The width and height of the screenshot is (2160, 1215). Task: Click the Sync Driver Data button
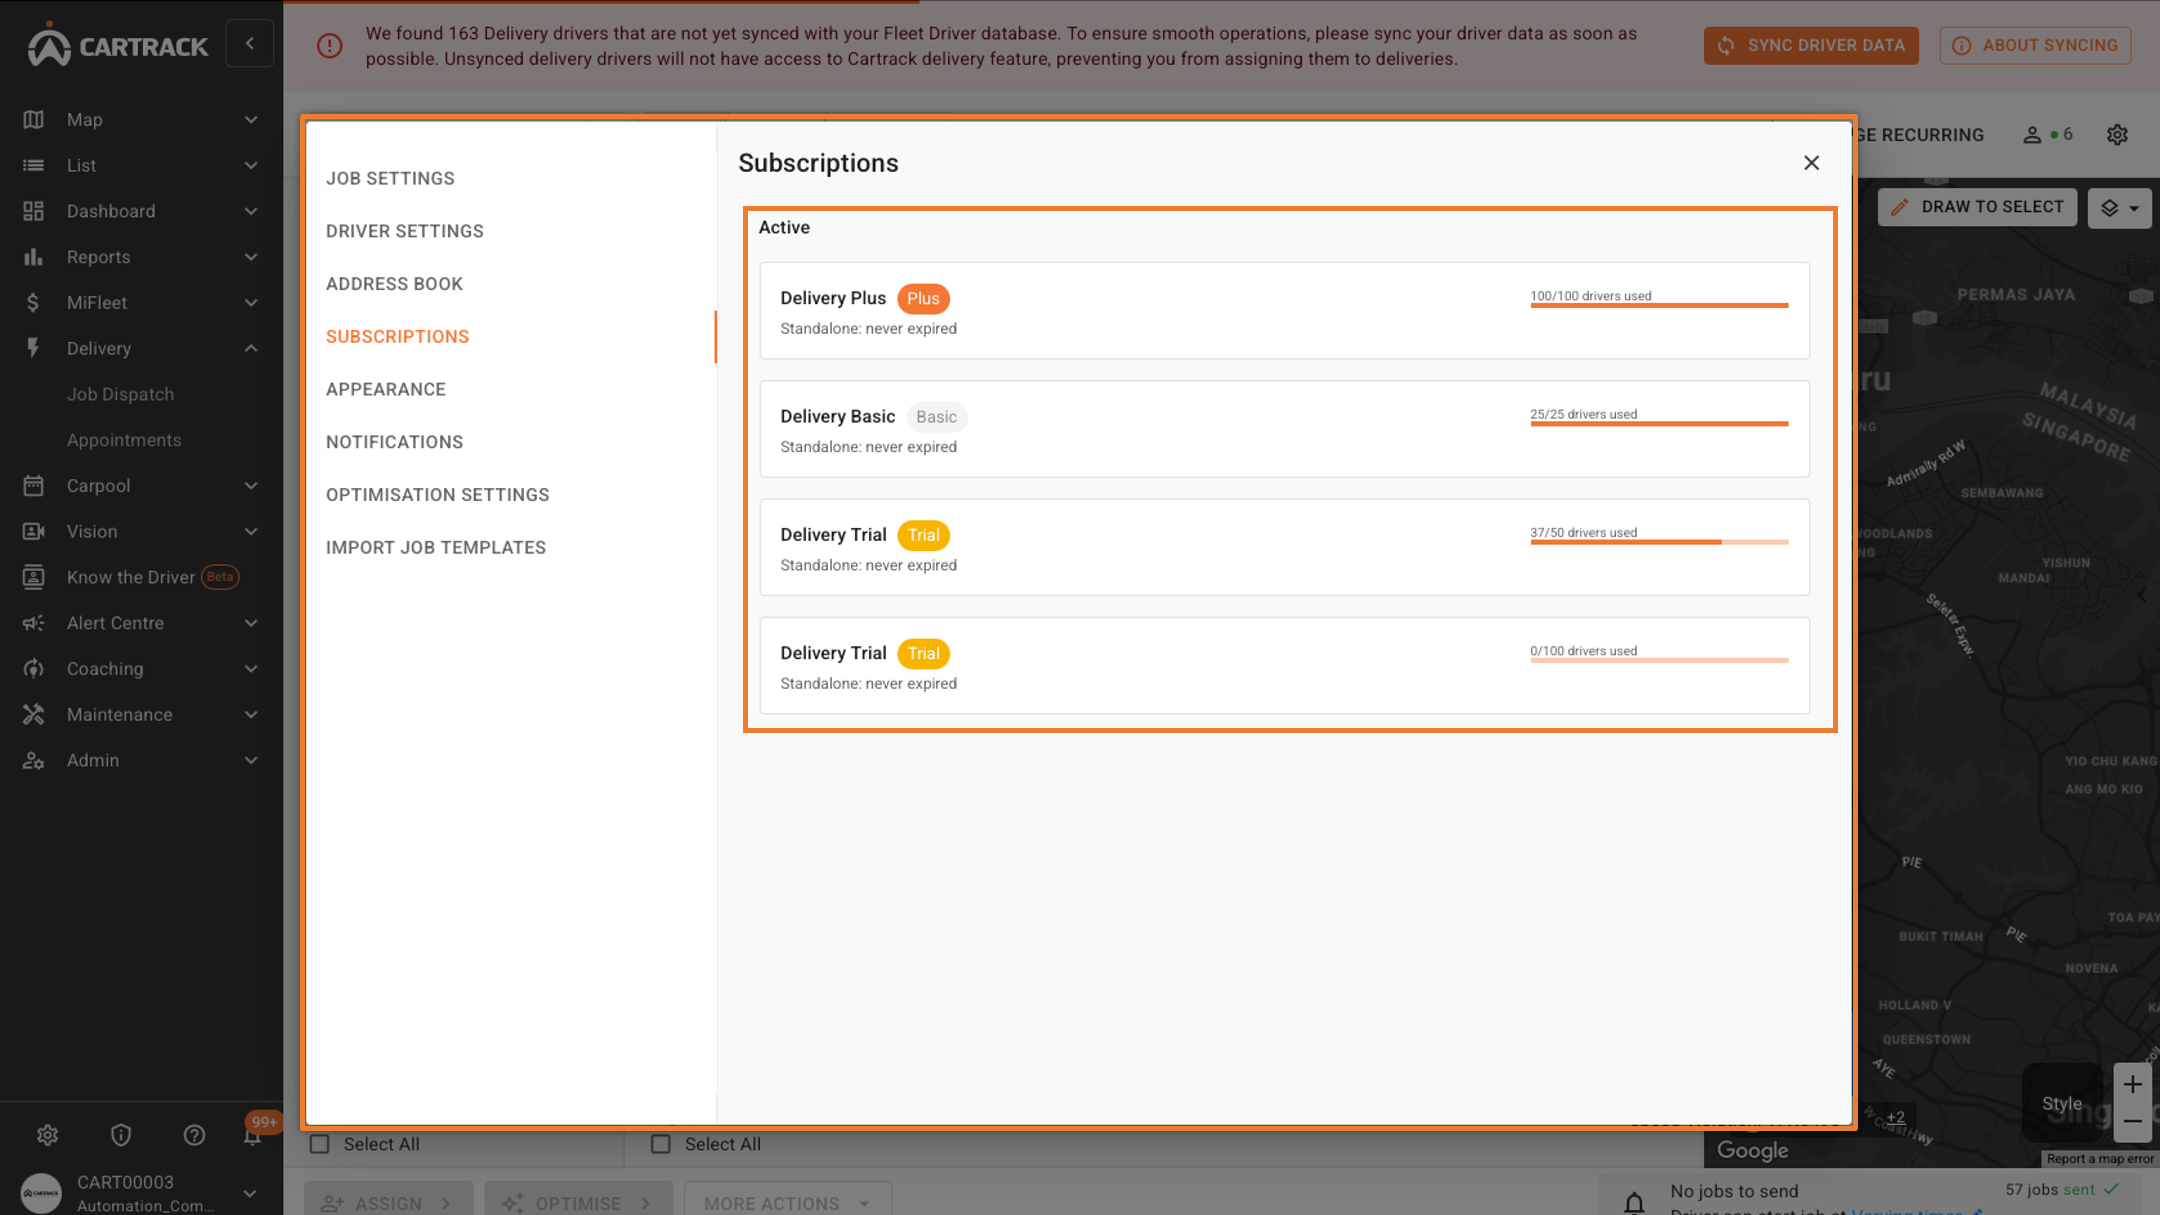1811,45
